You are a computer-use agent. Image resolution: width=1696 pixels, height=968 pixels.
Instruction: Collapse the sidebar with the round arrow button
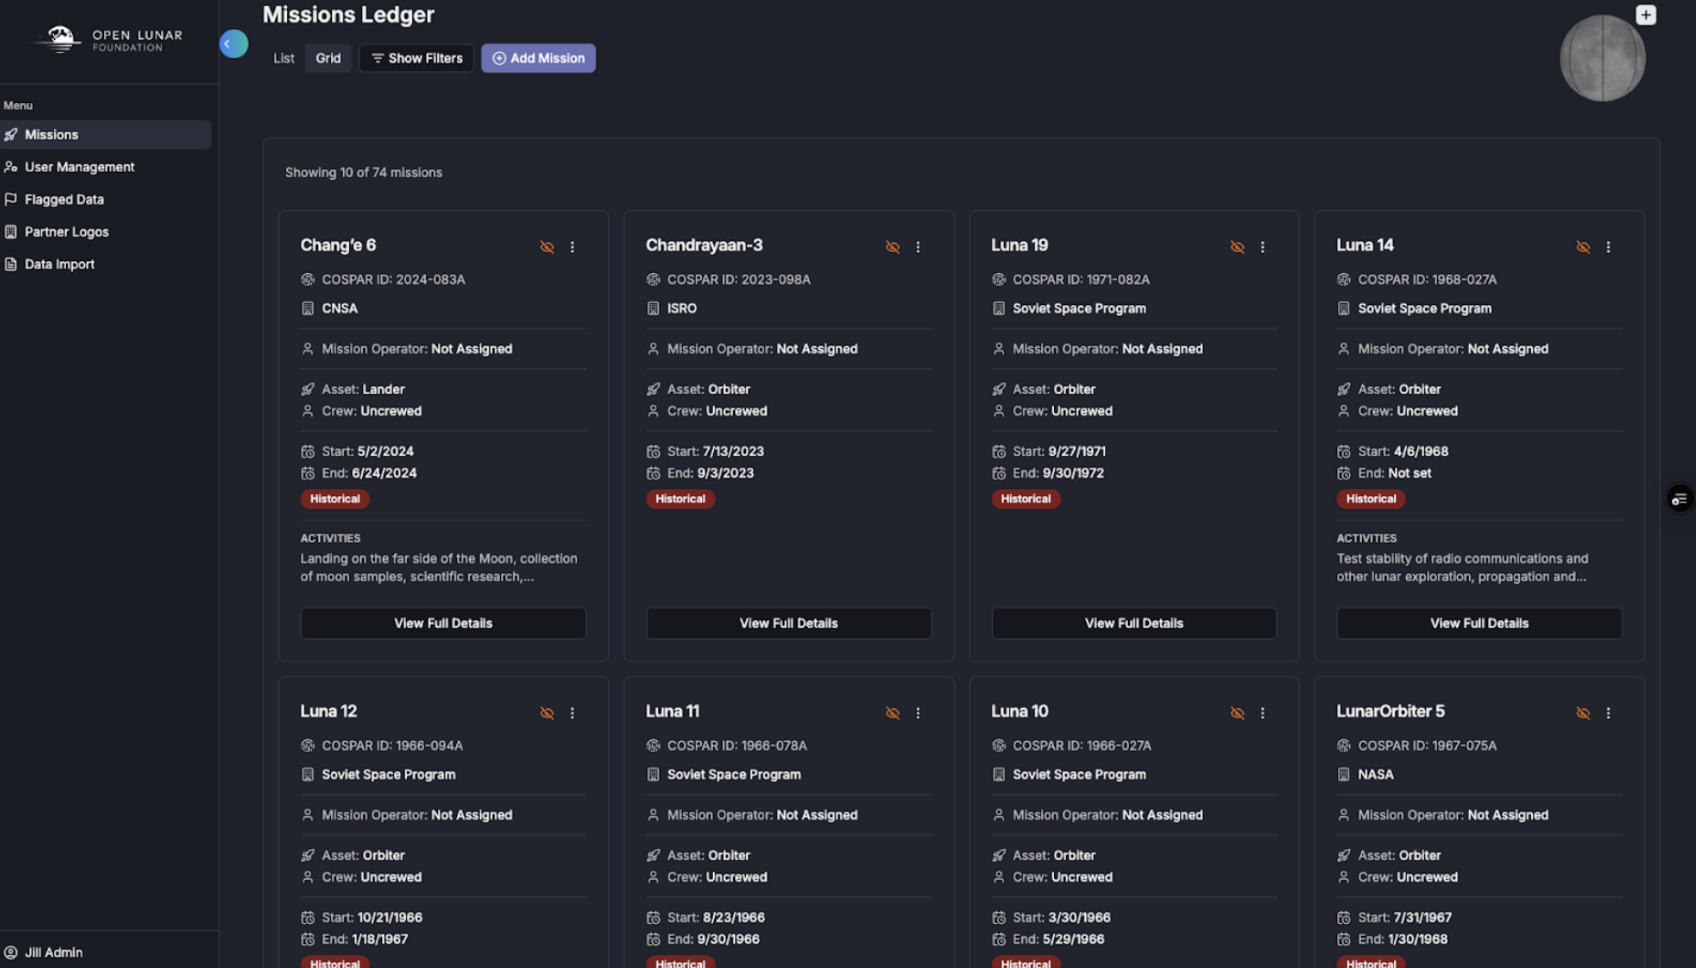(x=233, y=44)
